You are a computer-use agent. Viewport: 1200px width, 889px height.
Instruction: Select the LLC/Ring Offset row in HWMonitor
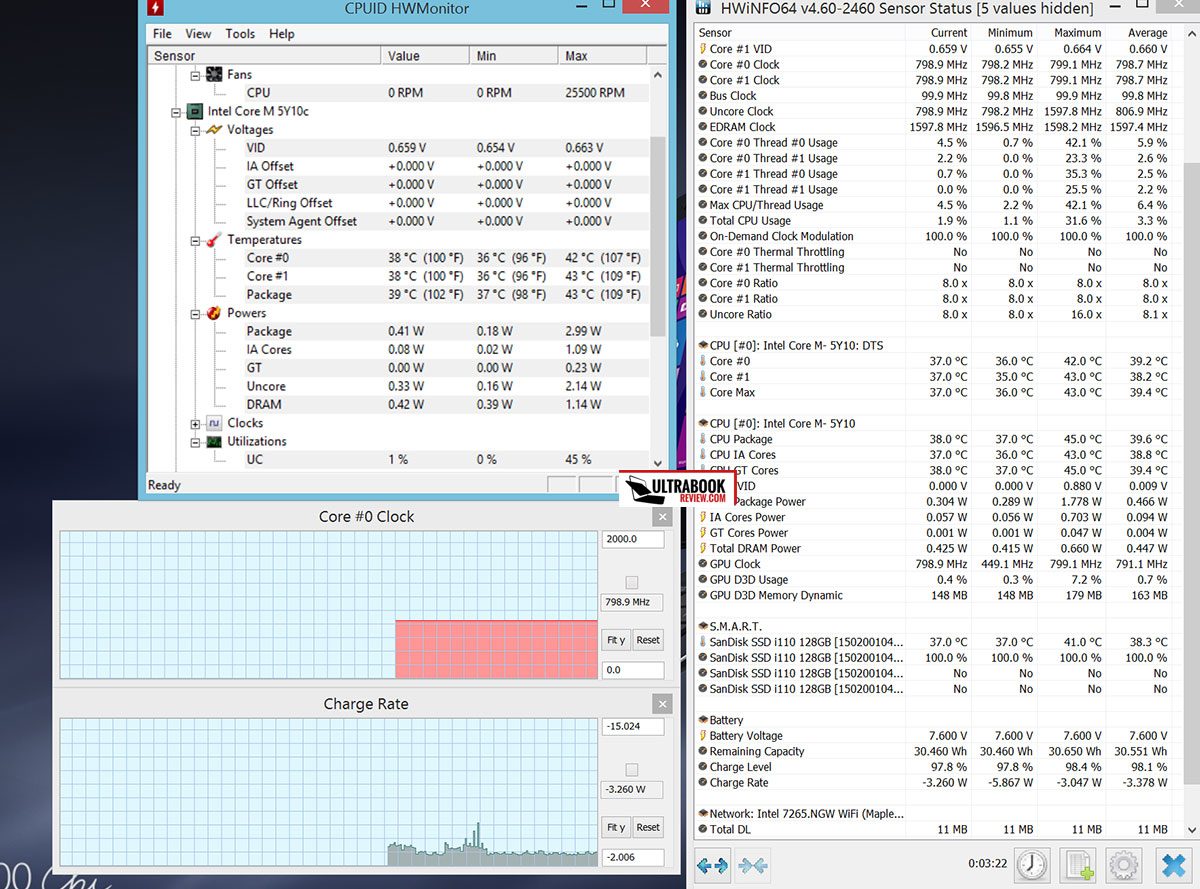click(398, 203)
